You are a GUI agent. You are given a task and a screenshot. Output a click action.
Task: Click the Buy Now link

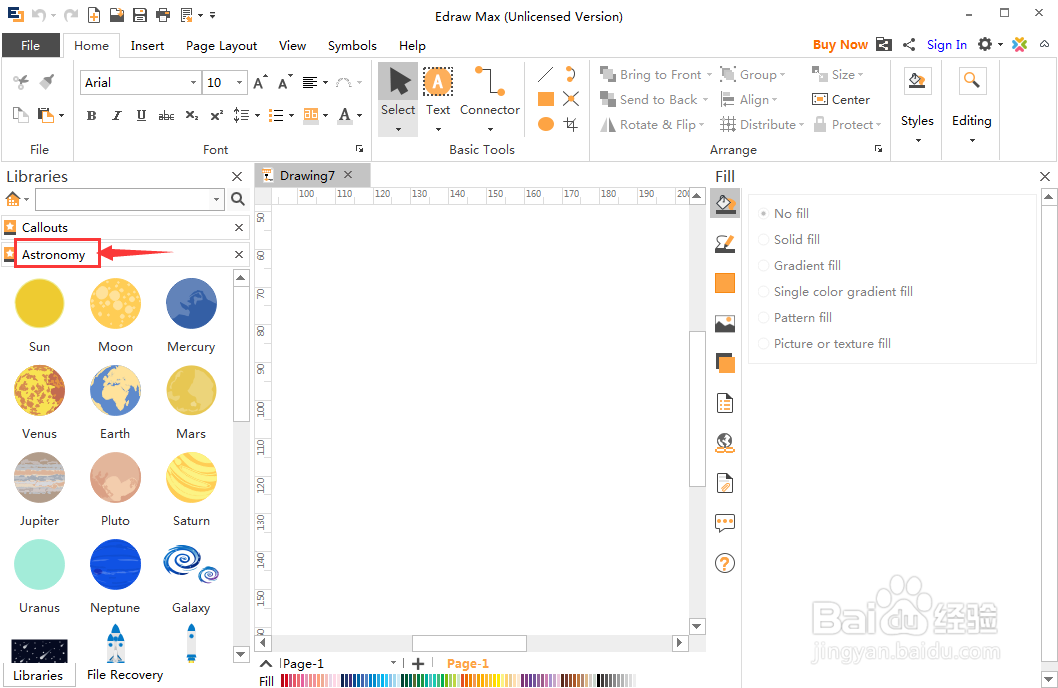pos(840,45)
